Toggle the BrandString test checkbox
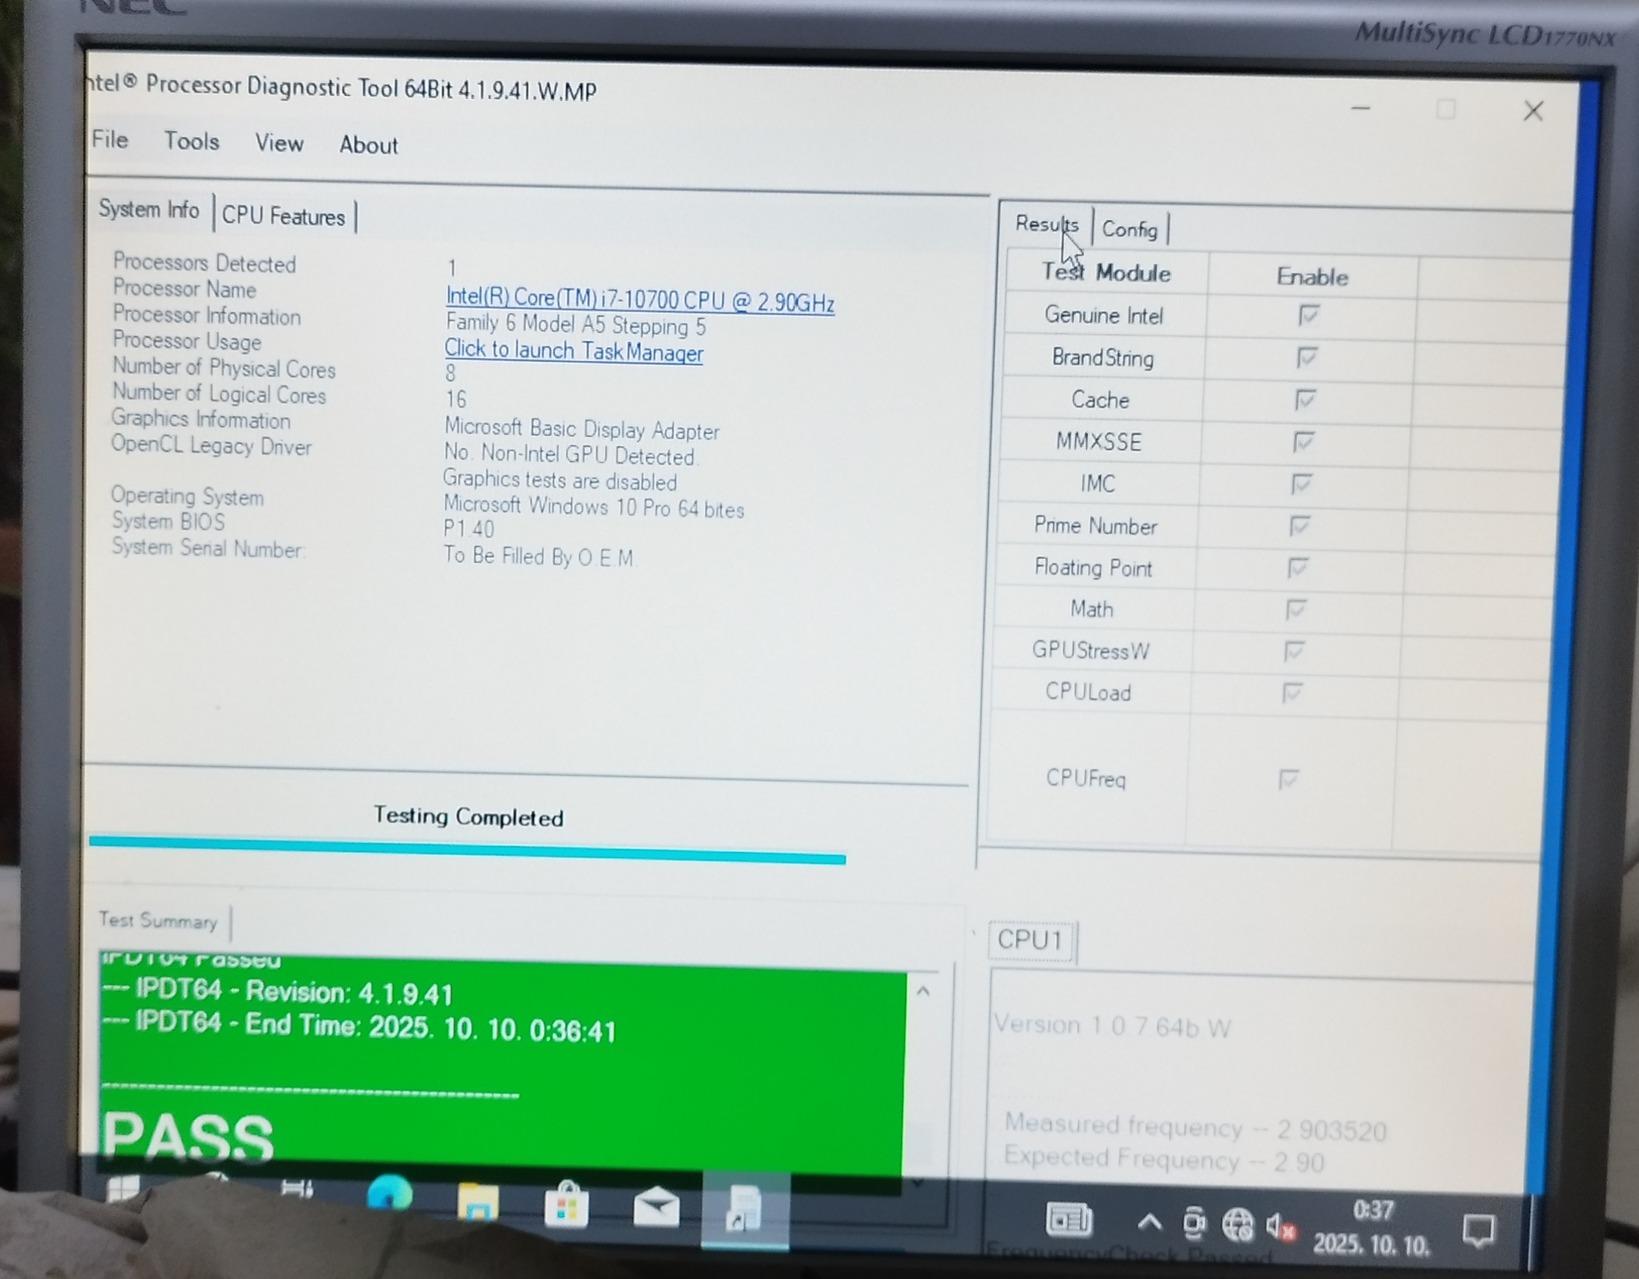This screenshot has height=1279, width=1639. [1306, 358]
